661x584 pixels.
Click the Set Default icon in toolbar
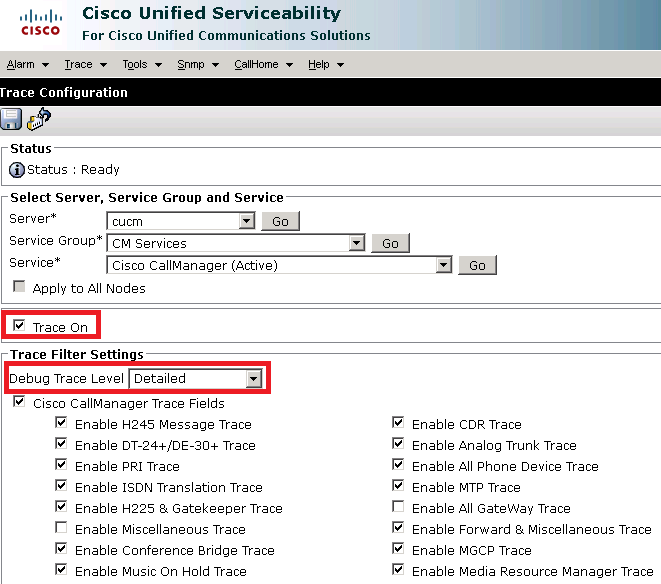click(x=39, y=119)
